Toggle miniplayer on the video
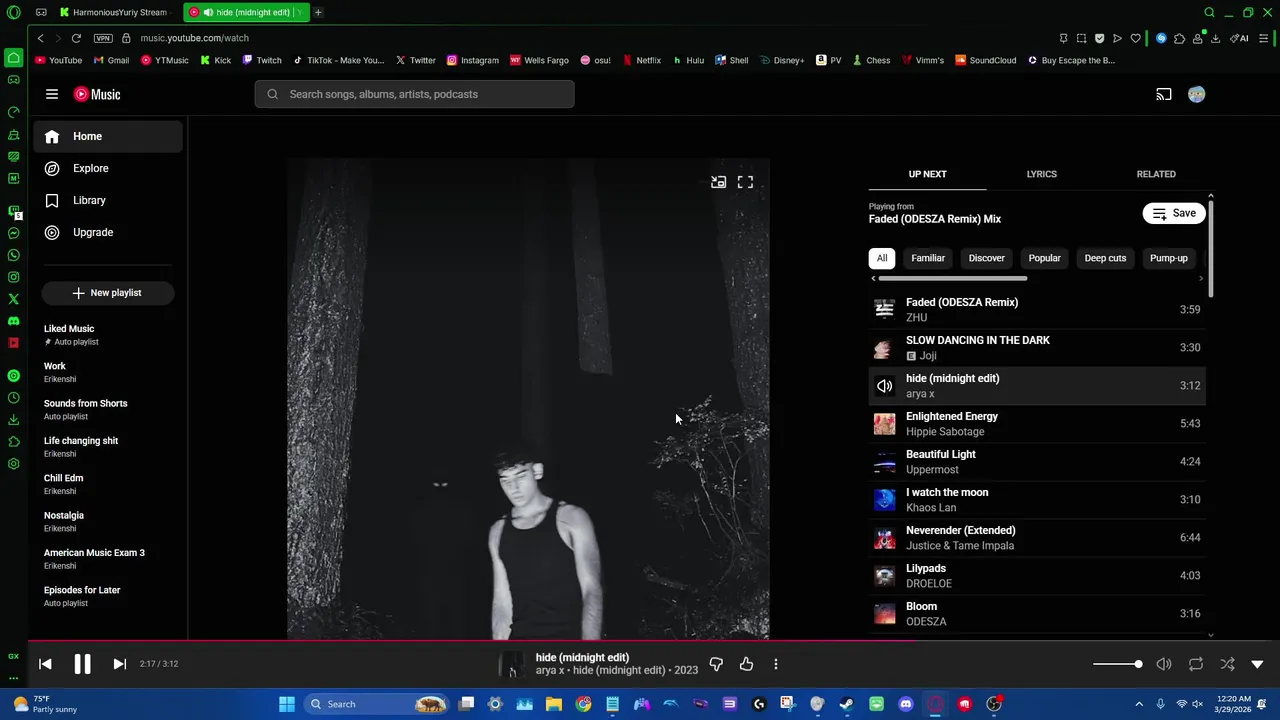The image size is (1280, 720). pos(718,182)
